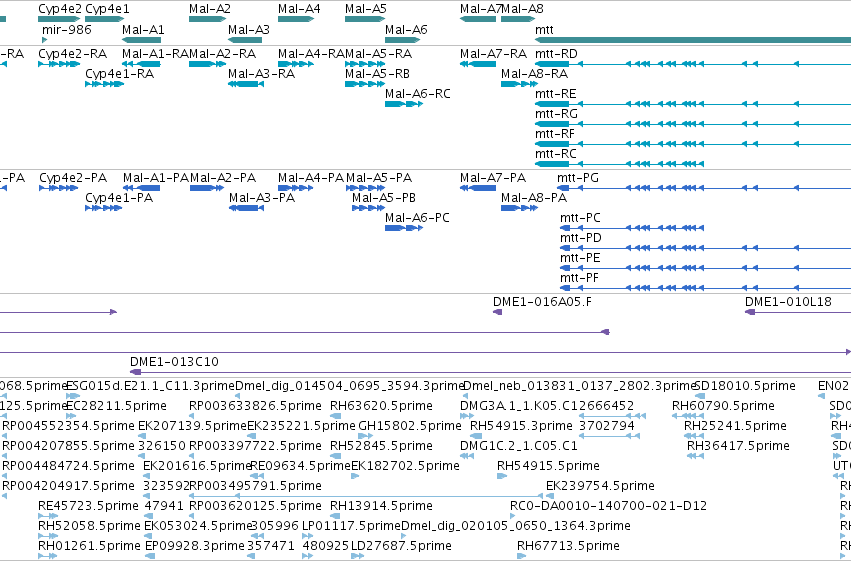
Task: Select the Mal-A7-RA transcript label
Action: point(493,54)
